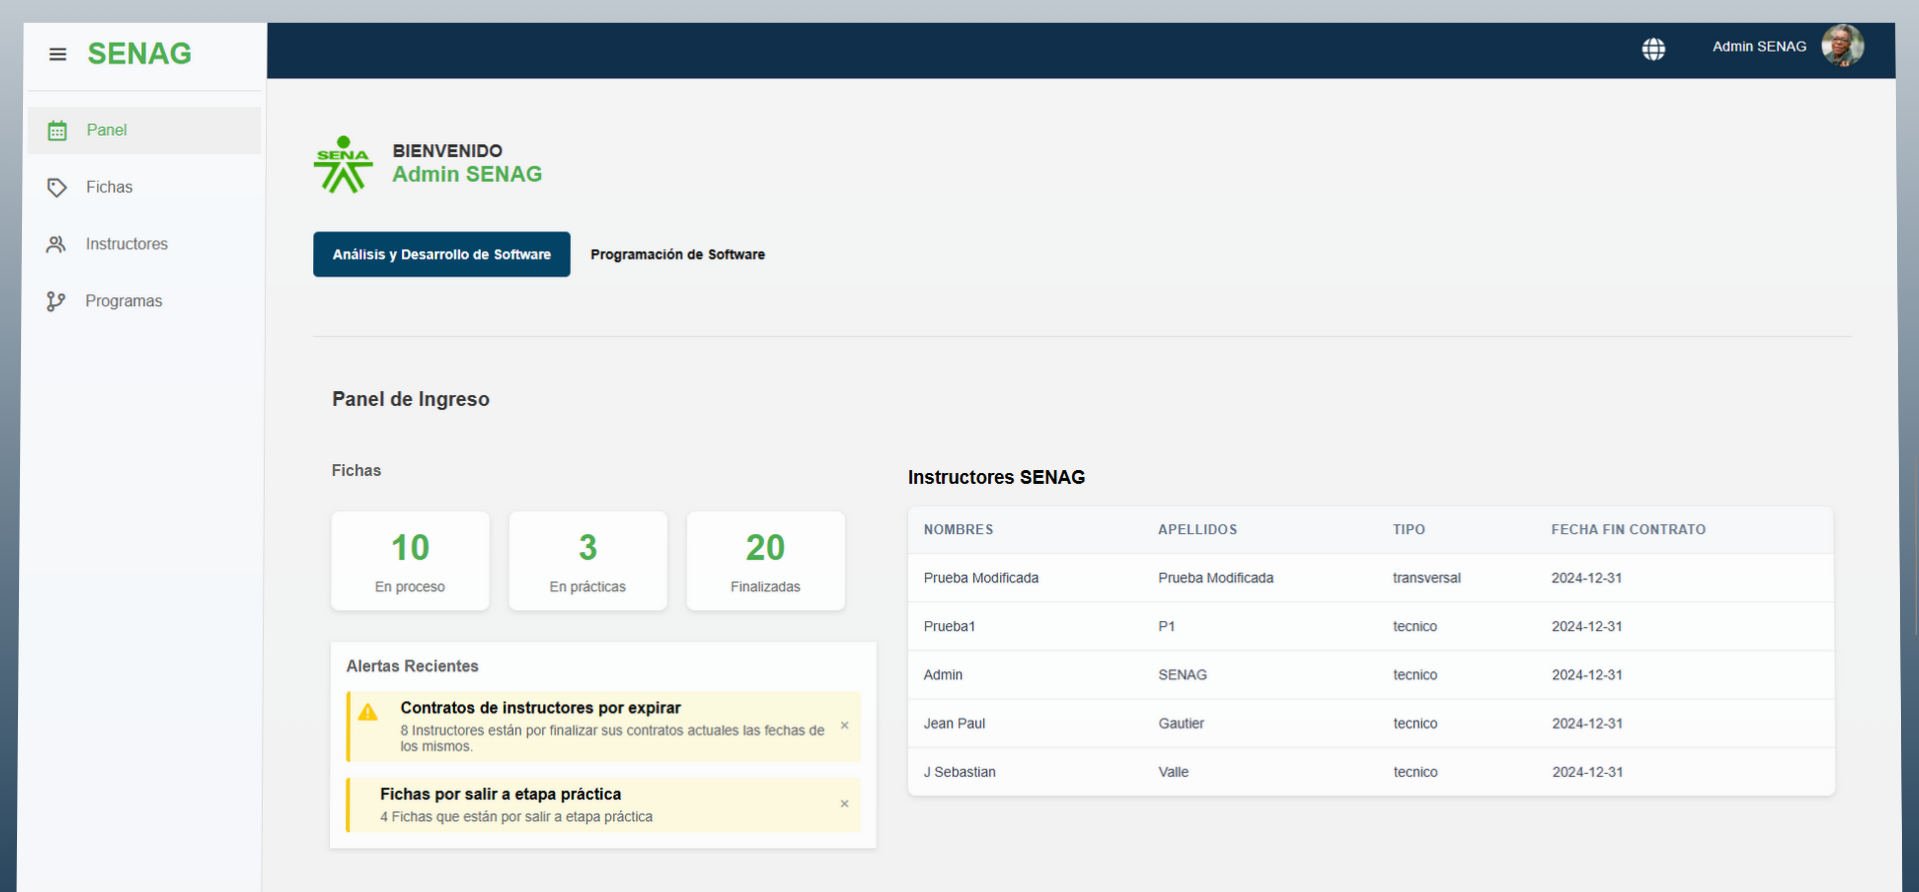Open Instructores in the sidebar
The width and height of the screenshot is (1919, 892).
pyautogui.click(x=126, y=244)
